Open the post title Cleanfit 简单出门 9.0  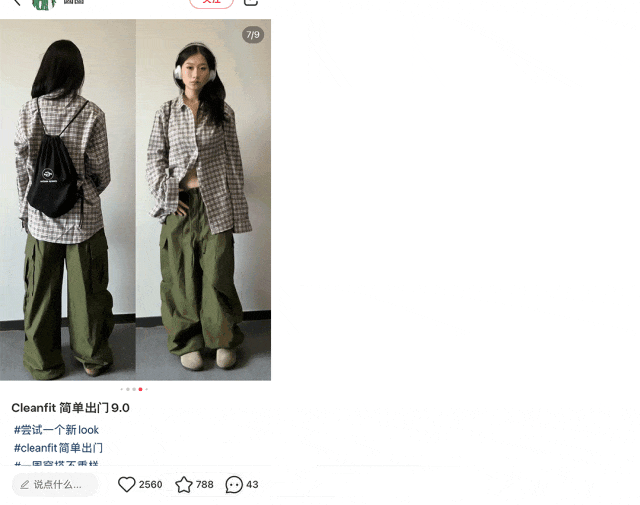point(70,408)
